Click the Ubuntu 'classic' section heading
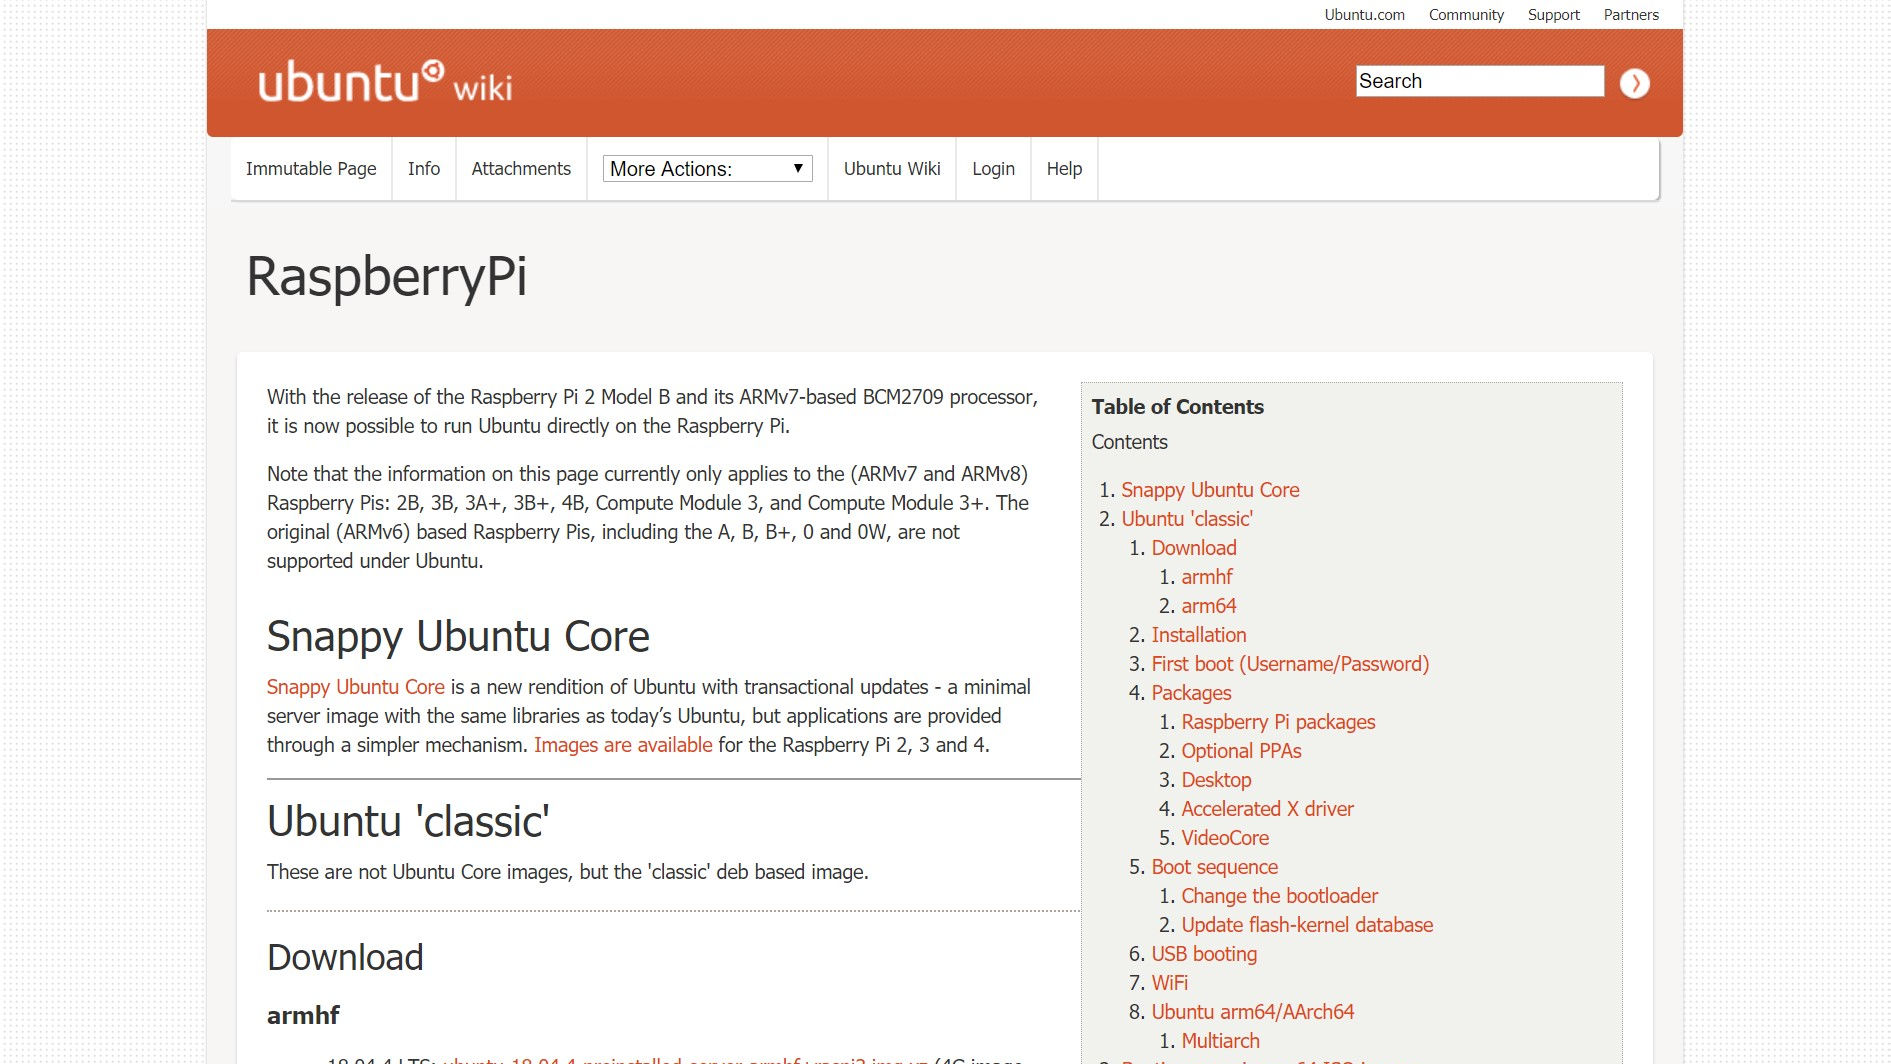Screen dimensions: 1891x1064 click(408, 821)
